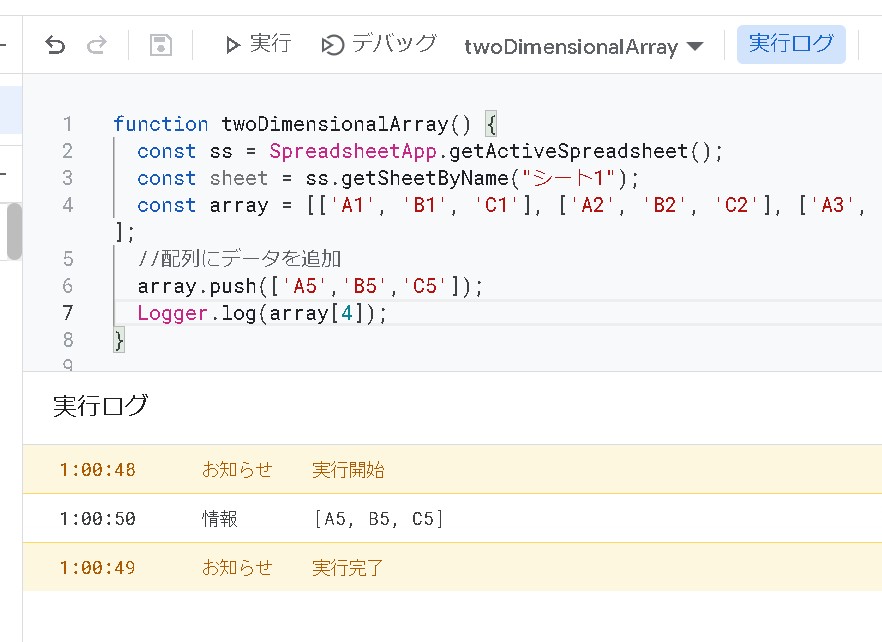This screenshot has height=642, width=882.
Task: Open the twoDimensionalArray function dropdown
Action: (x=584, y=46)
